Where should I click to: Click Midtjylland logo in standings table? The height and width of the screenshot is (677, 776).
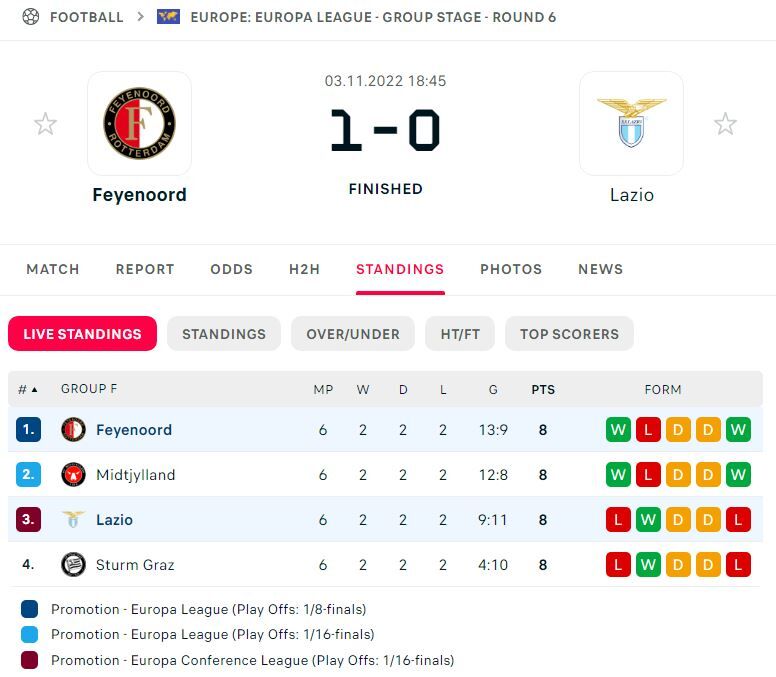tap(73, 475)
